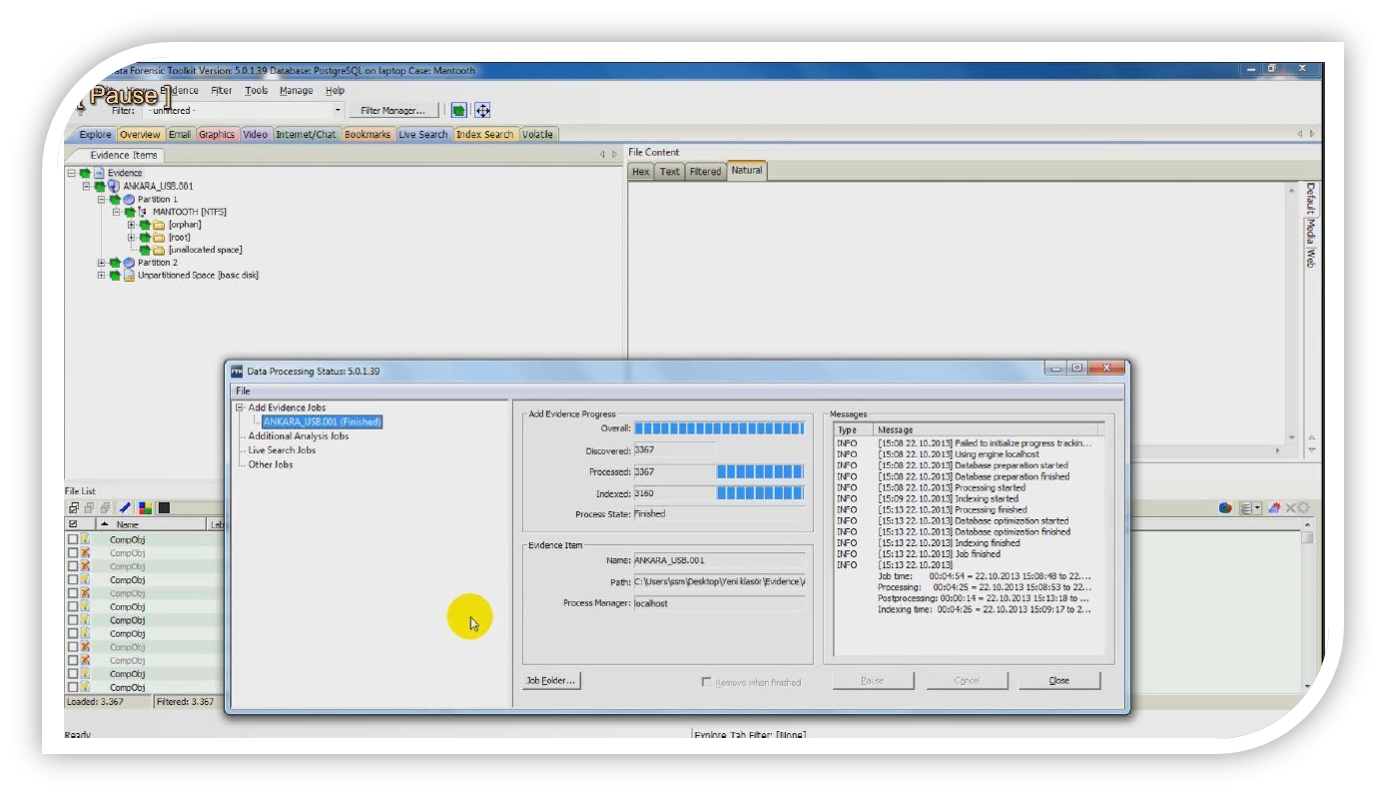The width and height of the screenshot is (1386, 796).
Task: Expand the Partition 2 tree node
Action: point(101,263)
